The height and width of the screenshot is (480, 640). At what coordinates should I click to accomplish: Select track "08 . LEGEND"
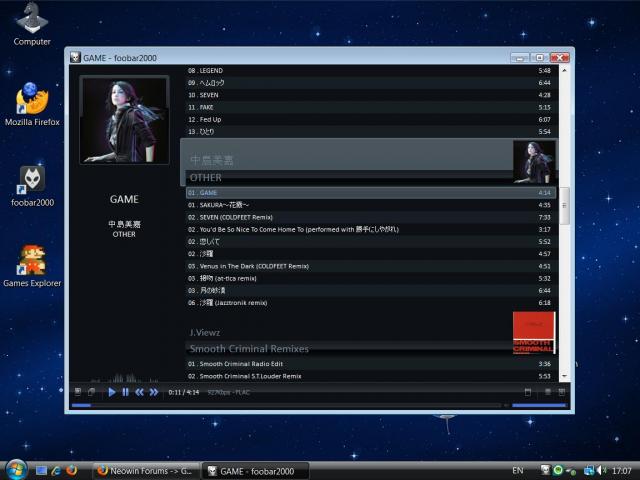point(369,71)
